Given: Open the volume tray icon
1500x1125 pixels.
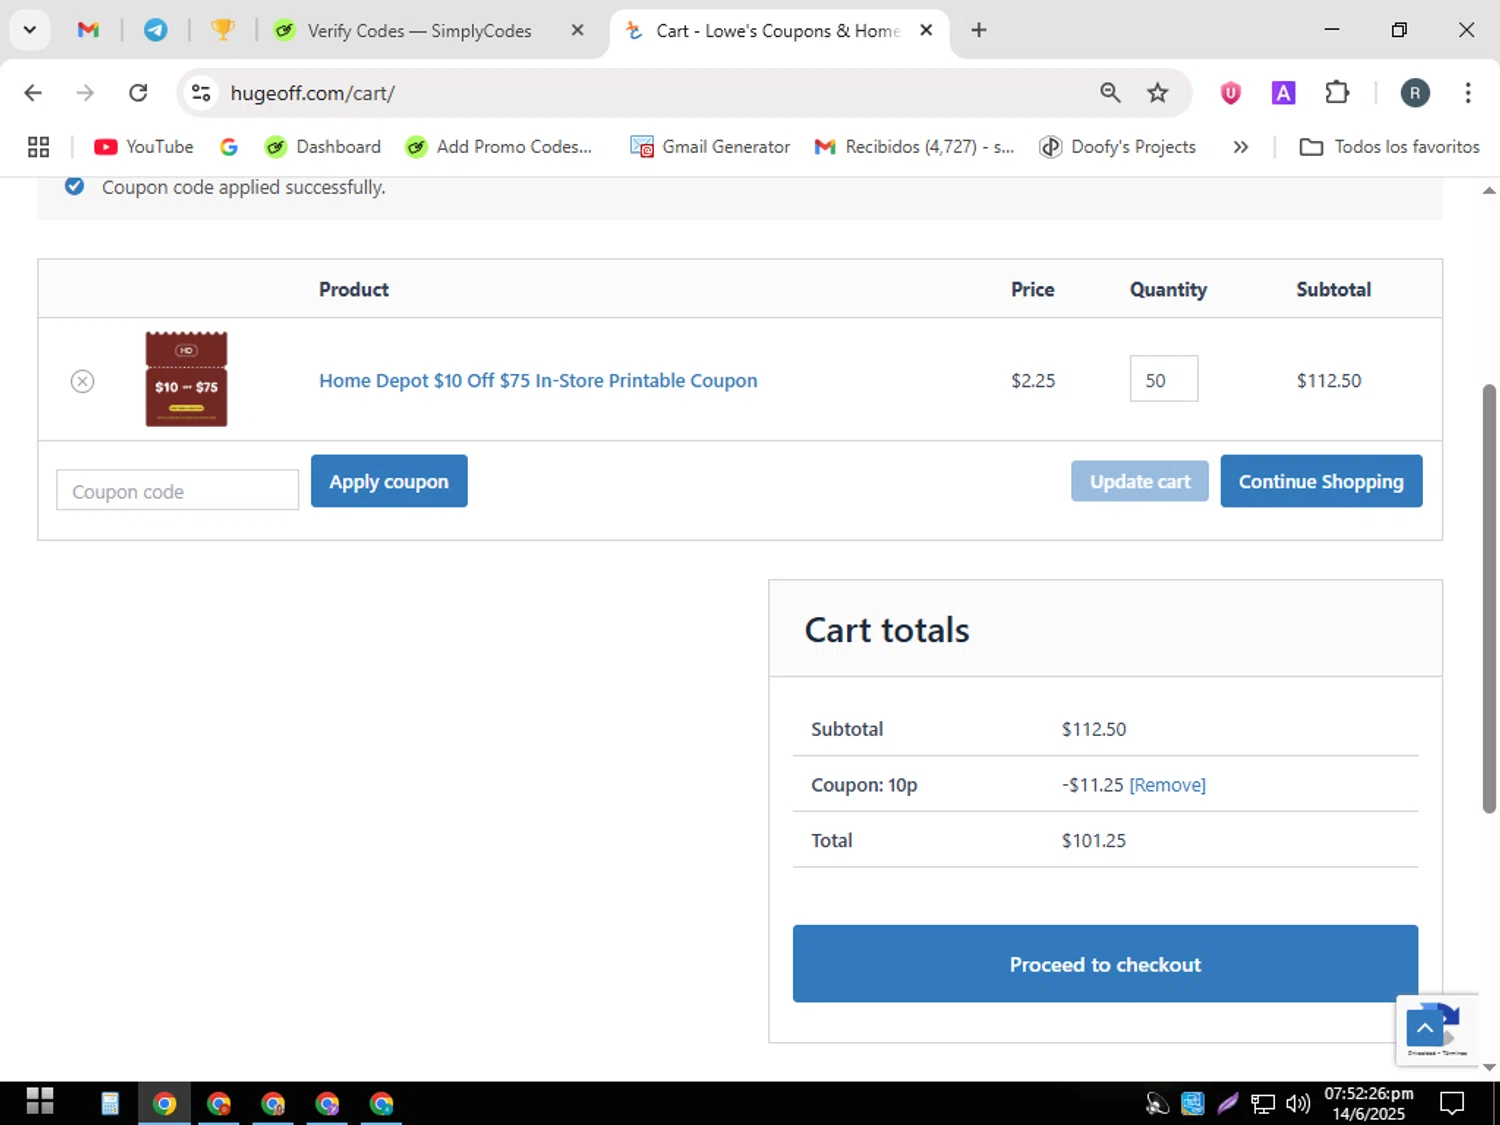Looking at the screenshot, I should pyautogui.click(x=1298, y=1103).
